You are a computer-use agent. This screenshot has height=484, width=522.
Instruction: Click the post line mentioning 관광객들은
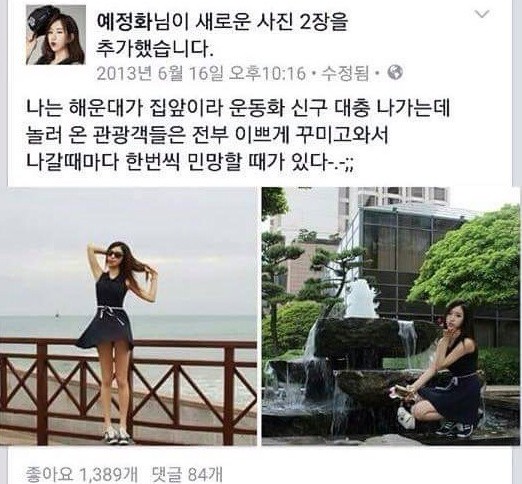[207, 136]
